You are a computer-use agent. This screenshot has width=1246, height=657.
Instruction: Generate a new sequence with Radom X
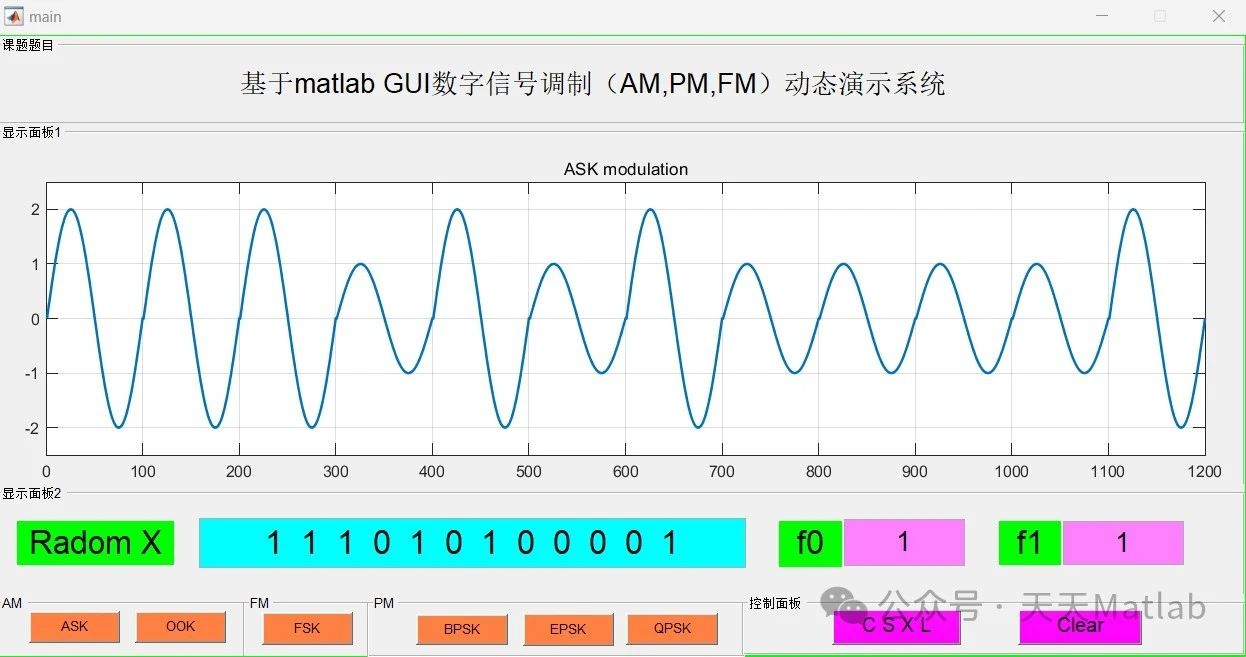[95, 543]
